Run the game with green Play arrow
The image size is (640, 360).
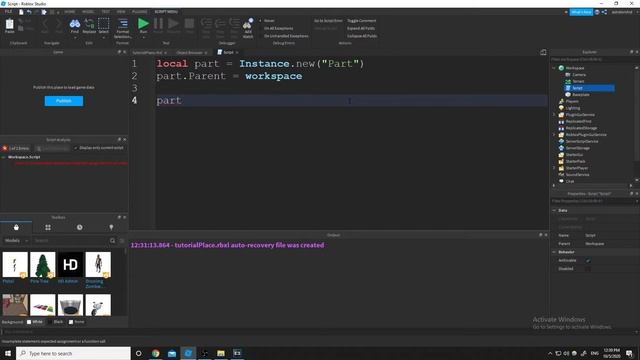click(x=143, y=23)
